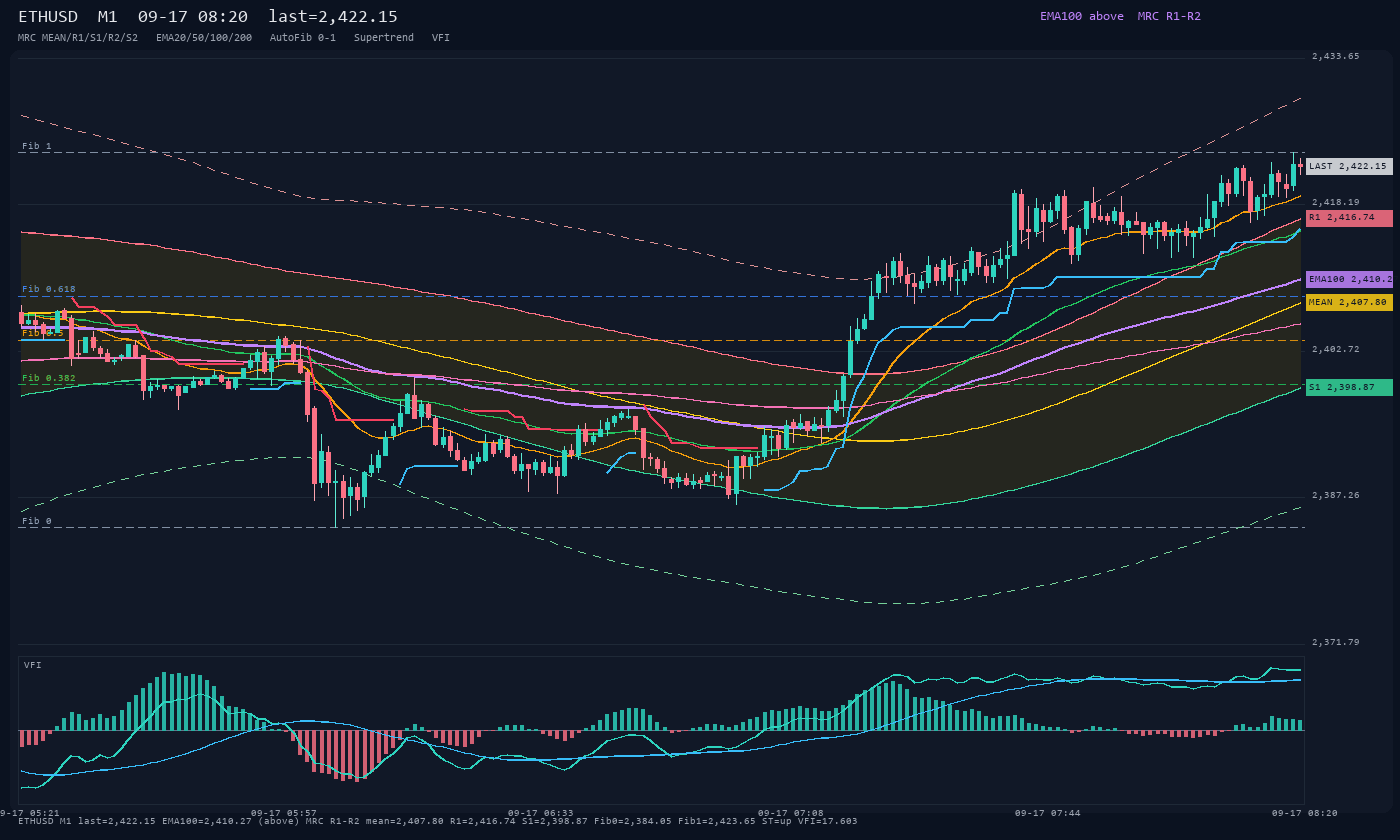This screenshot has height=840, width=1400.
Task: Click the 'Fib 1' level label
Action: (x=37, y=146)
